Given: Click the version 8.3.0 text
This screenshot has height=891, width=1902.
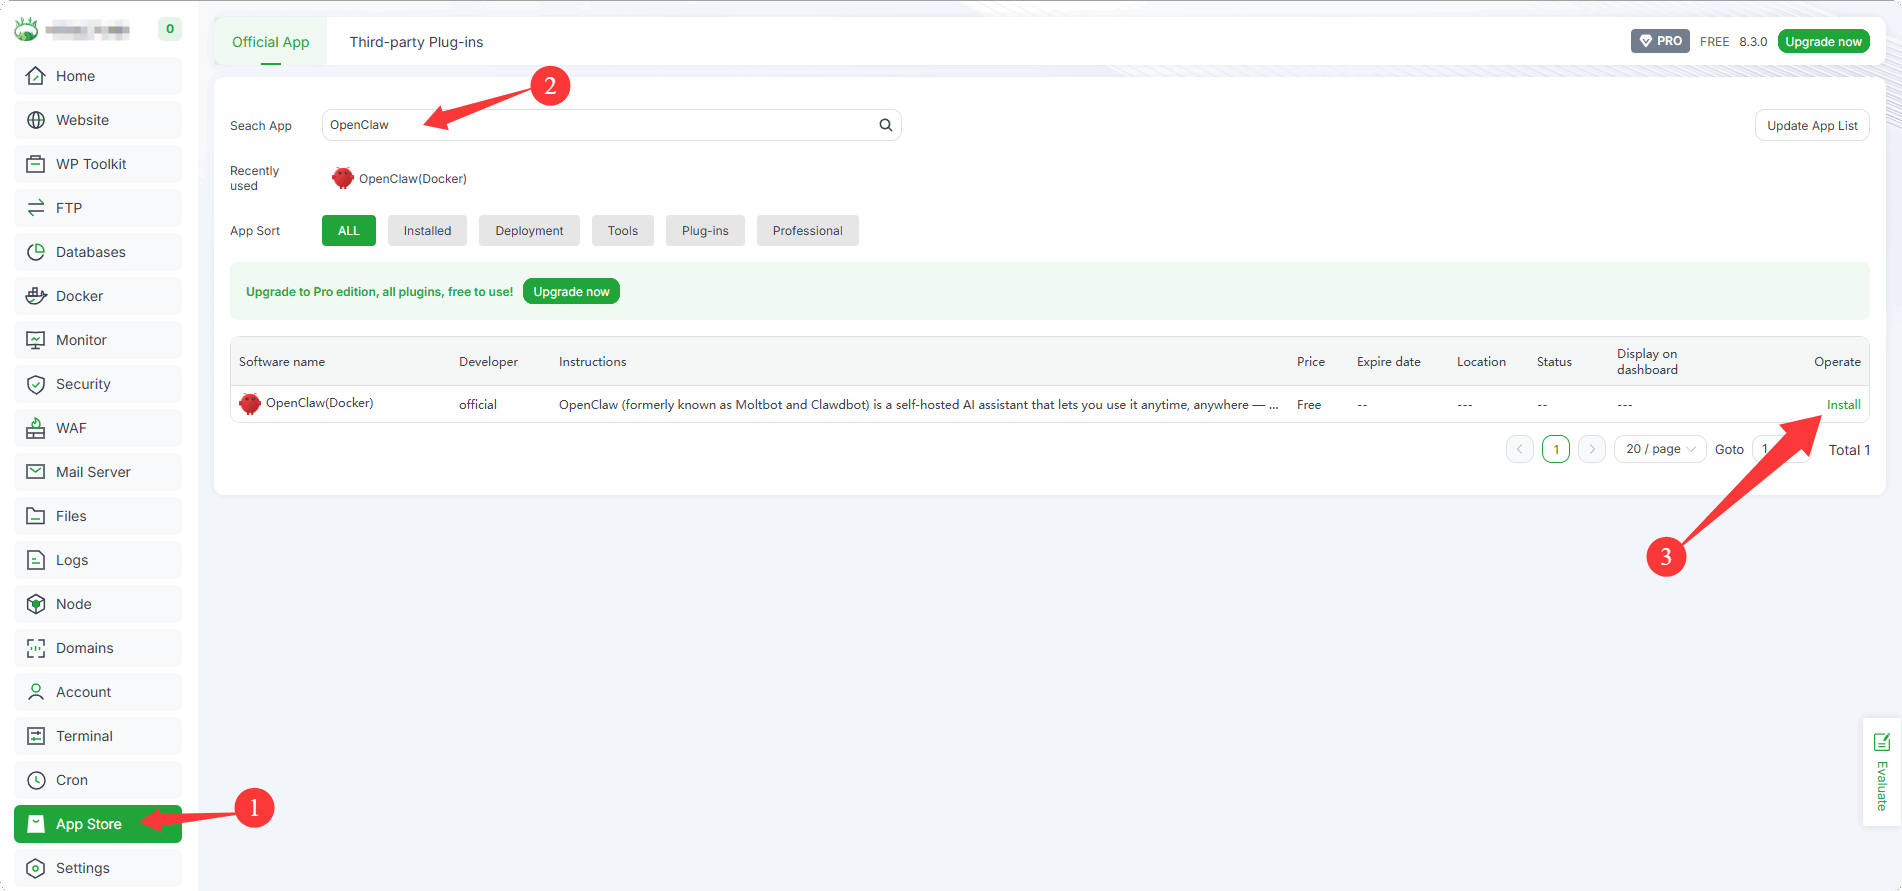Looking at the screenshot, I should [x=1753, y=42].
